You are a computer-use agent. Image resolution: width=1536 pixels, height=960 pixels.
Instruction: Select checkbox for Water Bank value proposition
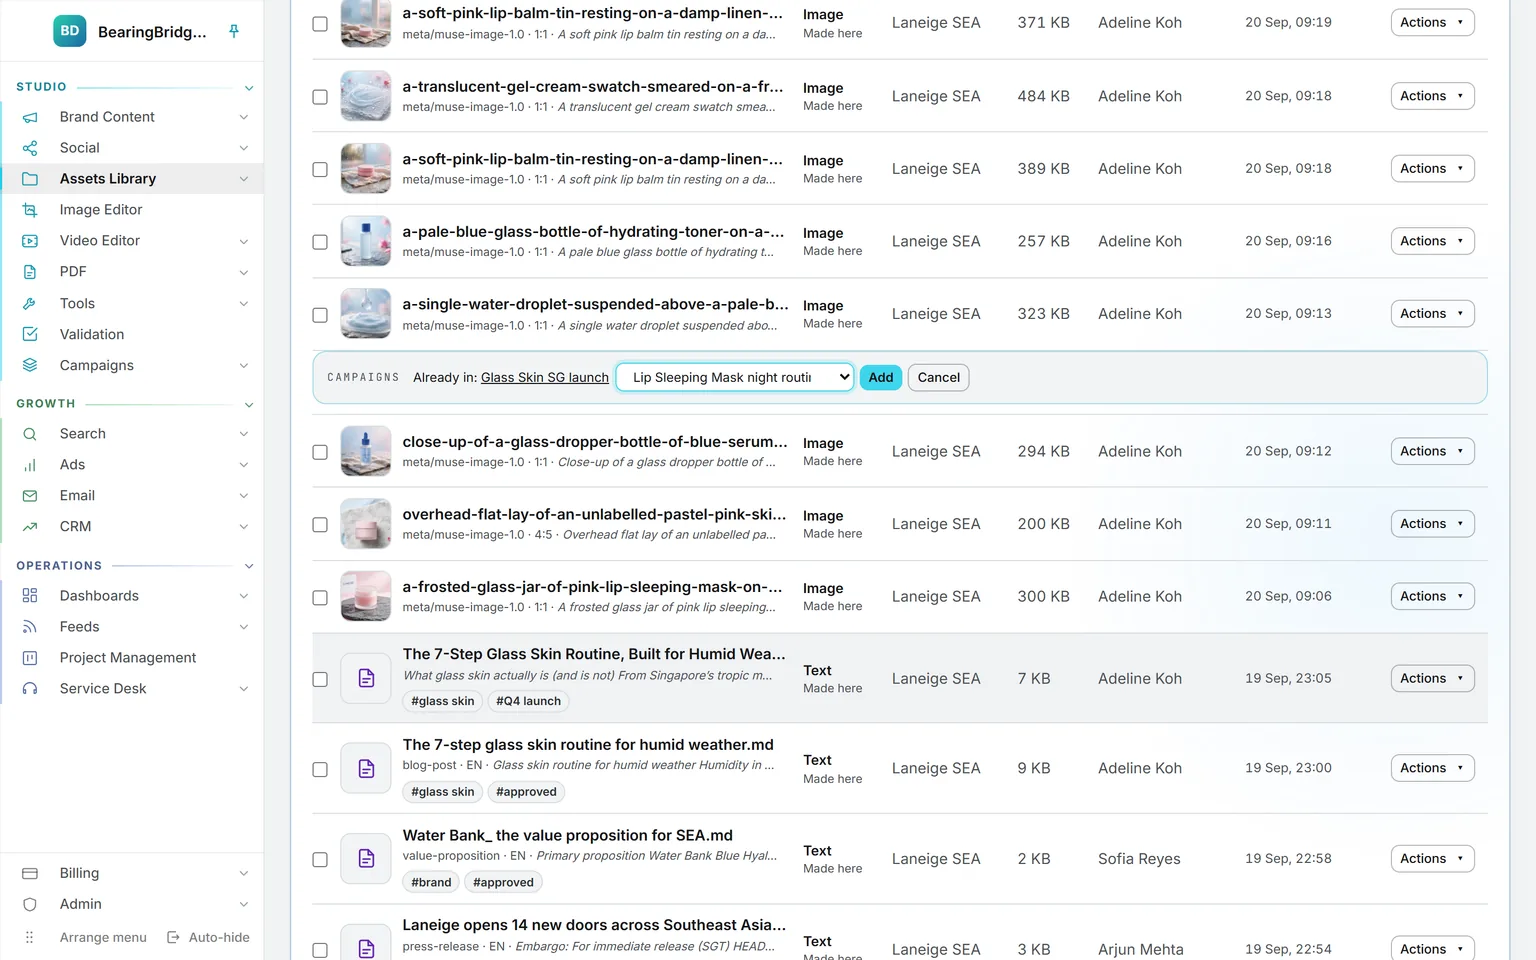pos(320,860)
